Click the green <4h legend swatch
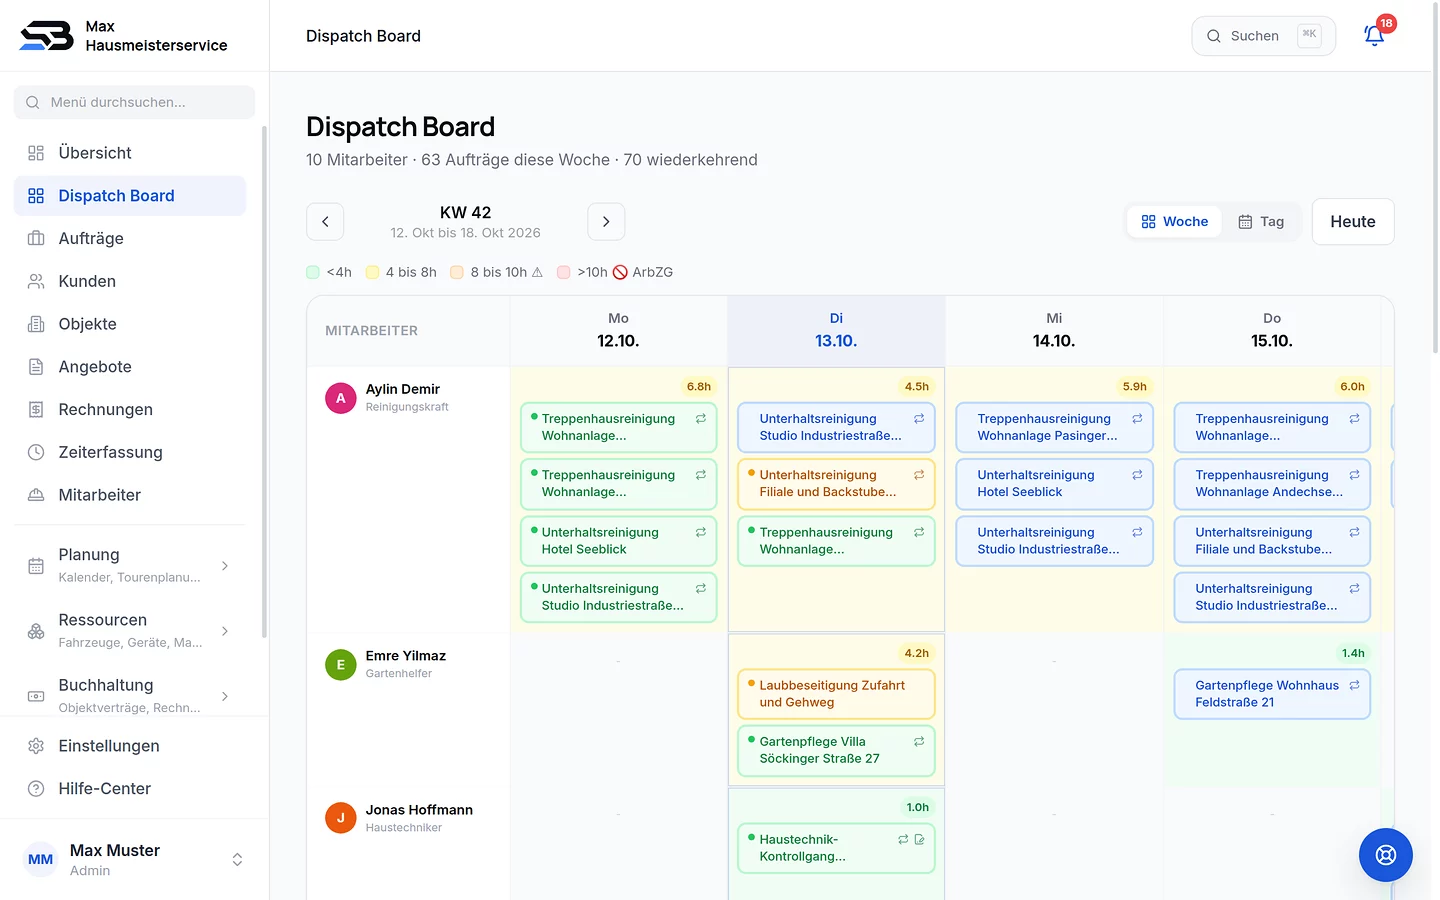 pyautogui.click(x=313, y=272)
